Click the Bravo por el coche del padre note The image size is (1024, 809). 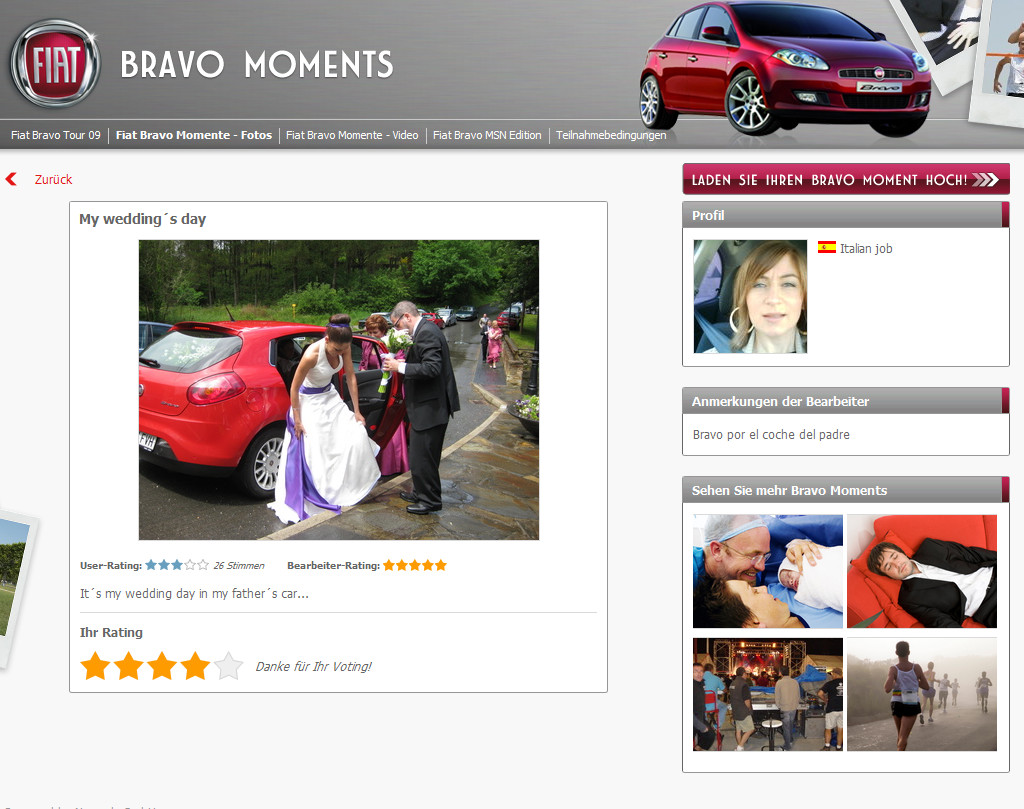771,435
